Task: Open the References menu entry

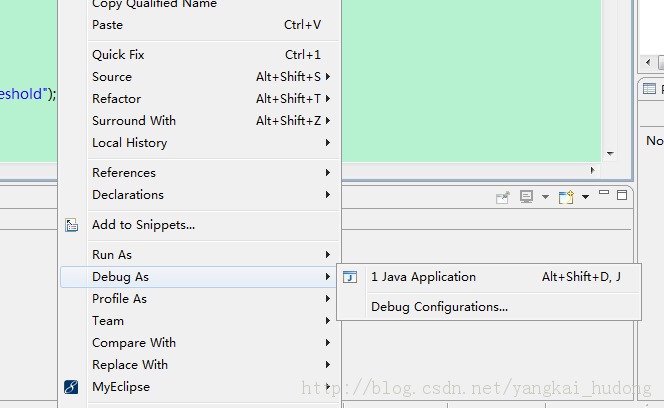Action: click(x=200, y=172)
